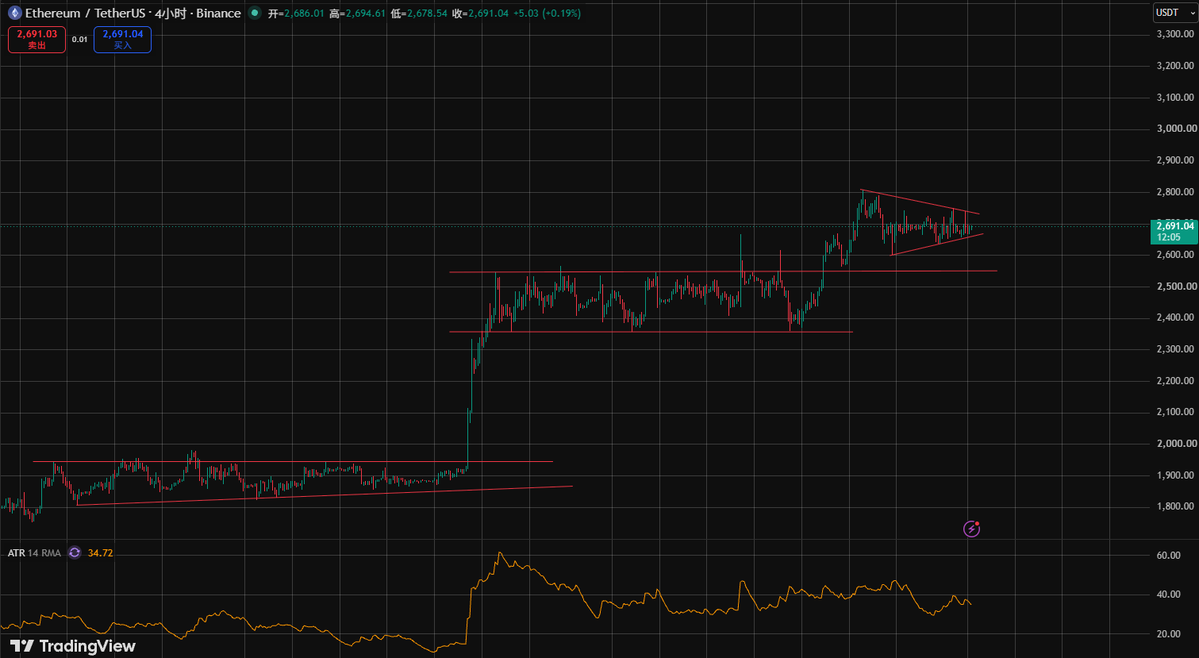
Task: Click the orange ATR value 34.72
Action: (x=100, y=553)
